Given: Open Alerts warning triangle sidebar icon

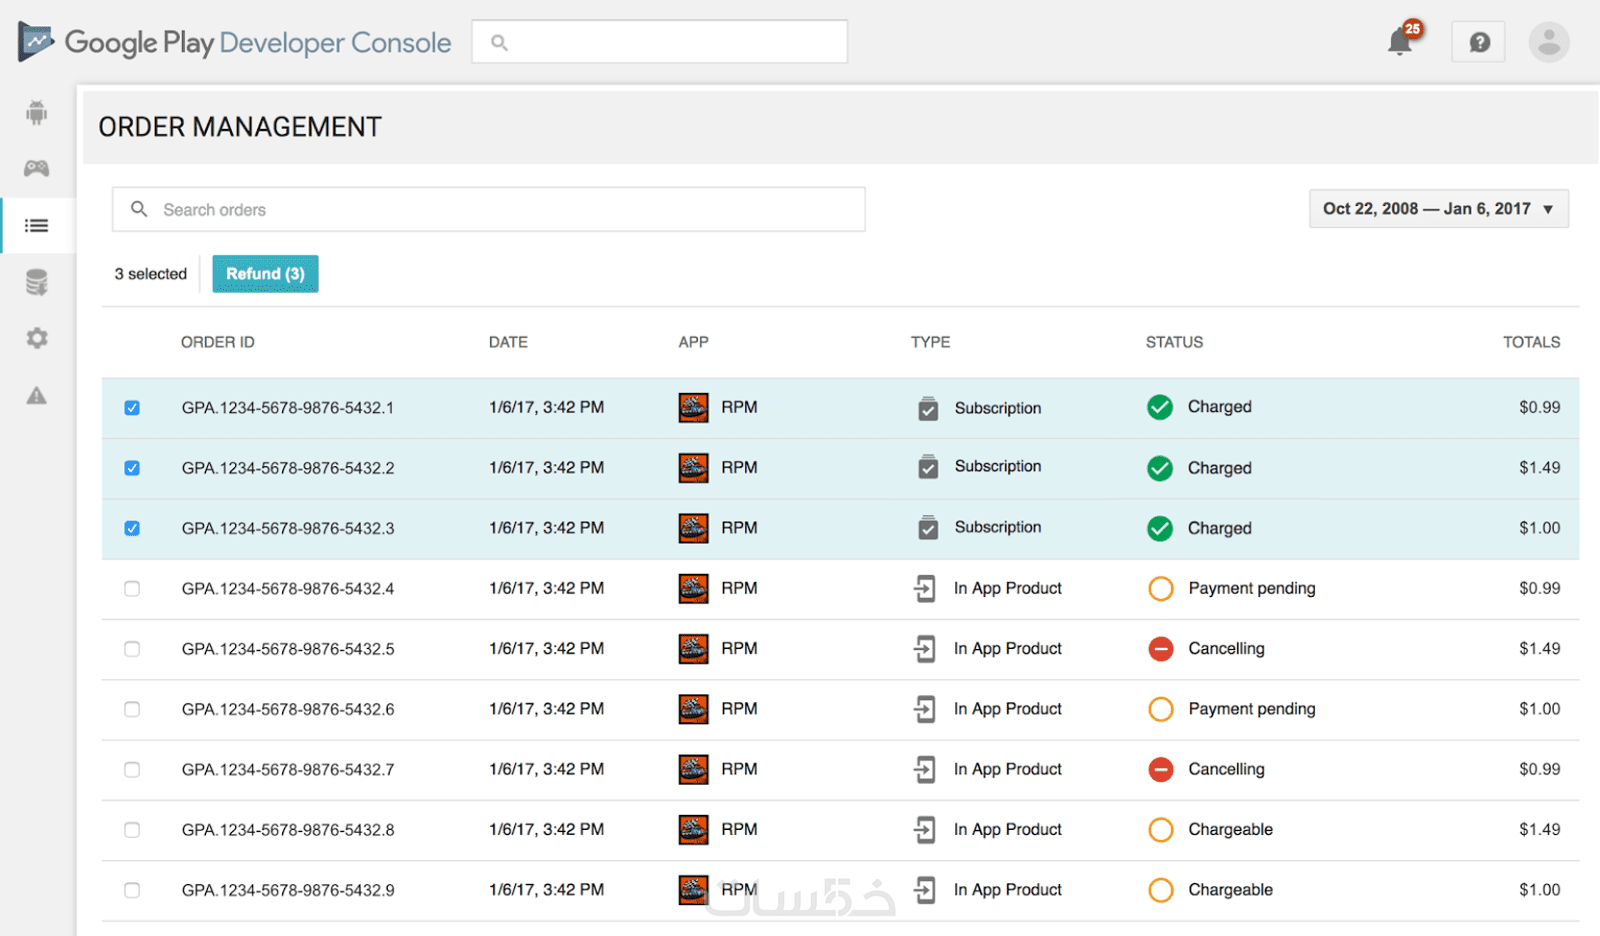Looking at the screenshot, I should pyautogui.click(x=37, y=395).
